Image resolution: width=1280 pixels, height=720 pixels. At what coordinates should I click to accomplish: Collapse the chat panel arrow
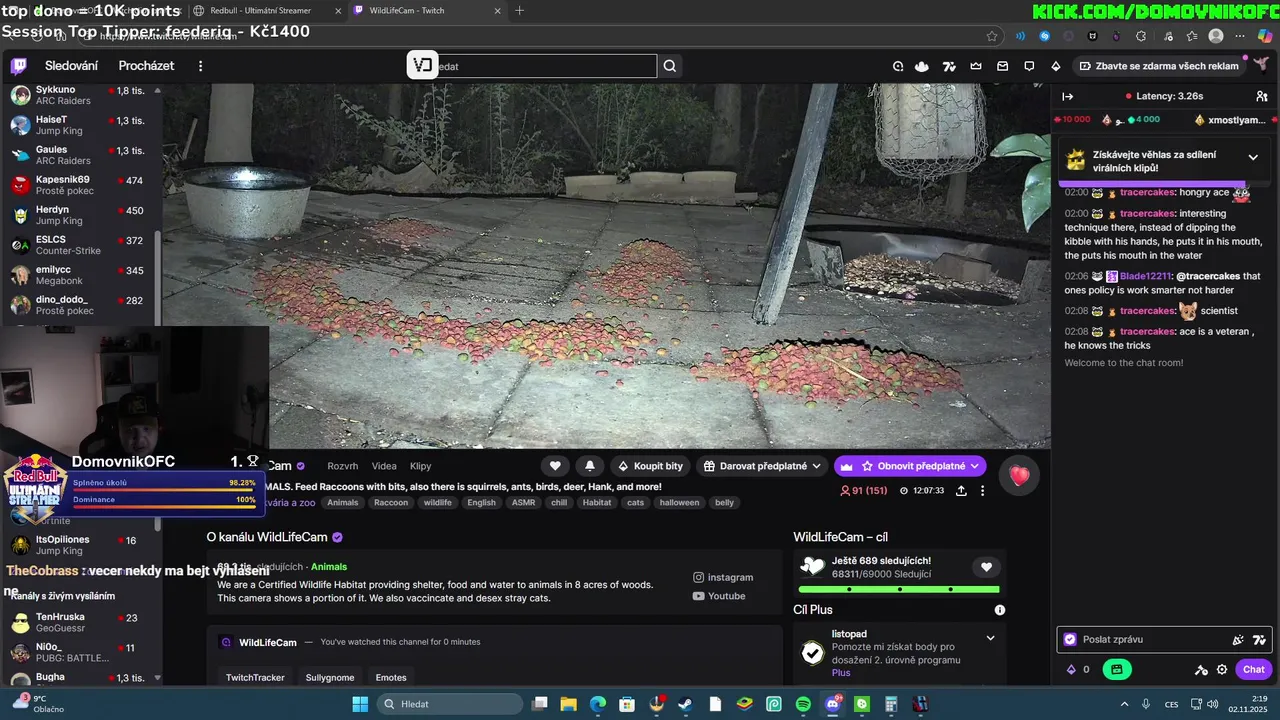click(x=1067, y=96)
